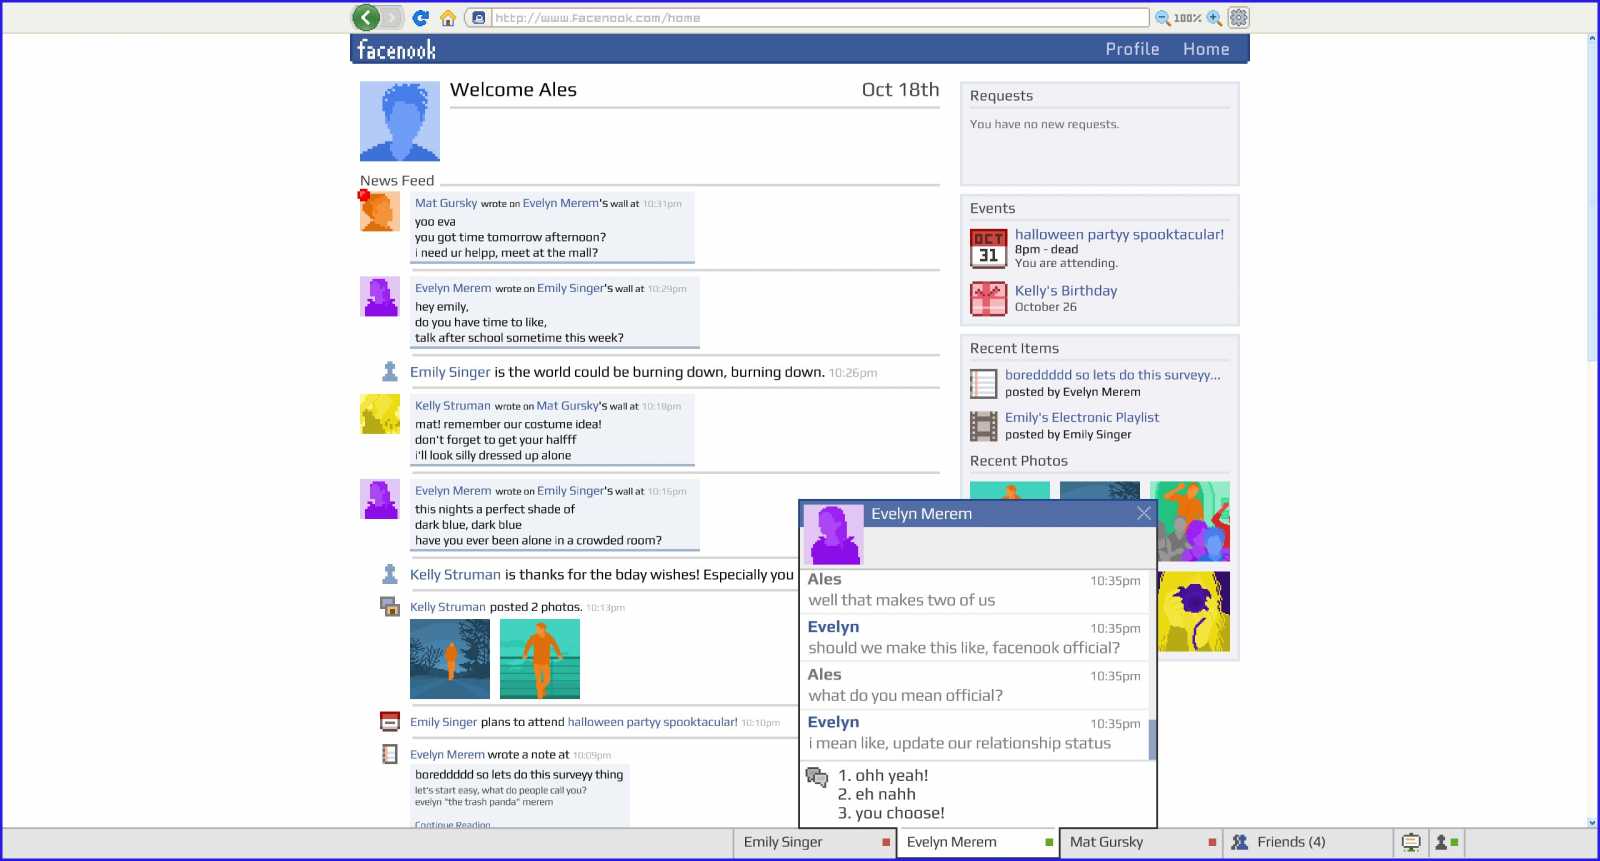Open Kelly's dark blue forest photo

pyautogui.click(x=450, y=659)
